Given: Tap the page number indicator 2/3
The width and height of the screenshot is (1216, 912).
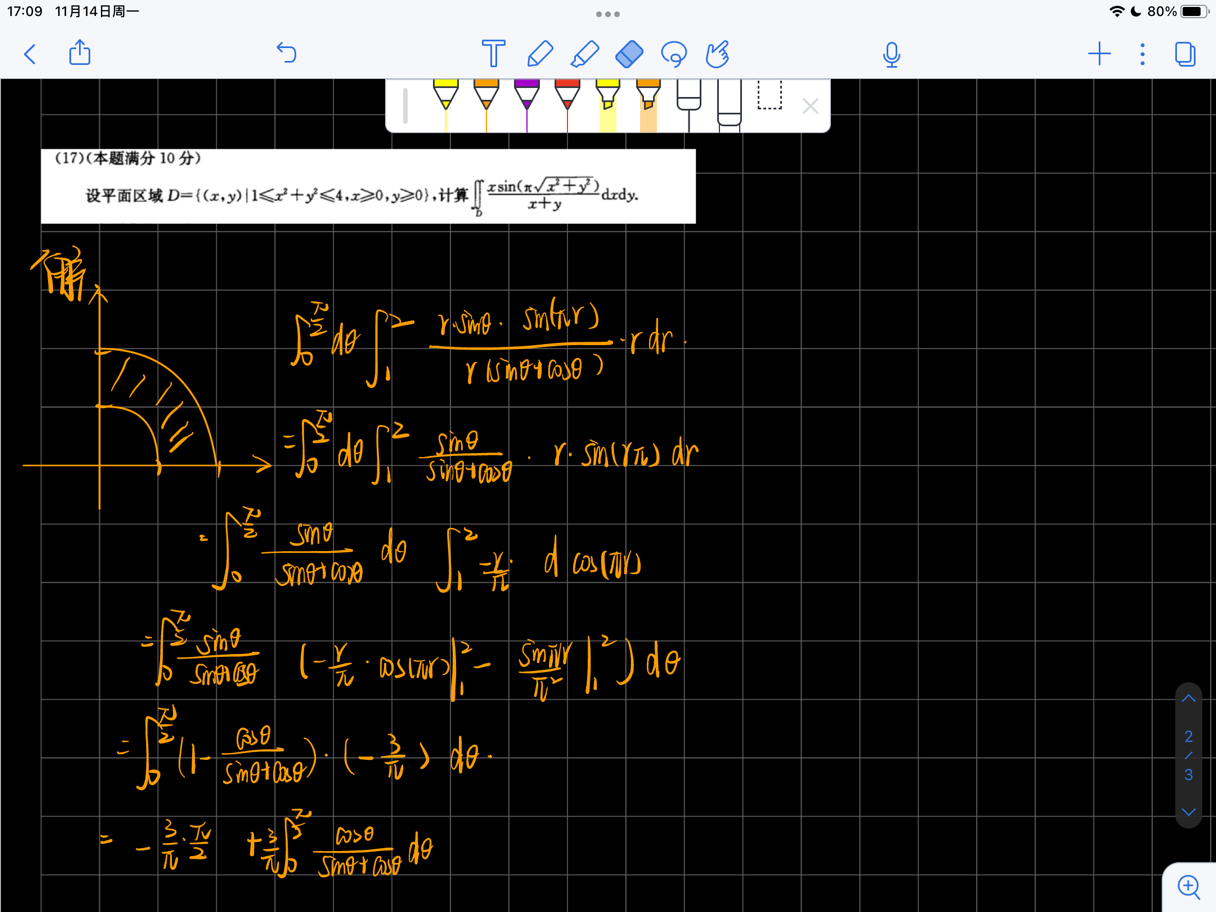Looking at the screenshot, I should pyautogui.click(x=1188, y=755).
